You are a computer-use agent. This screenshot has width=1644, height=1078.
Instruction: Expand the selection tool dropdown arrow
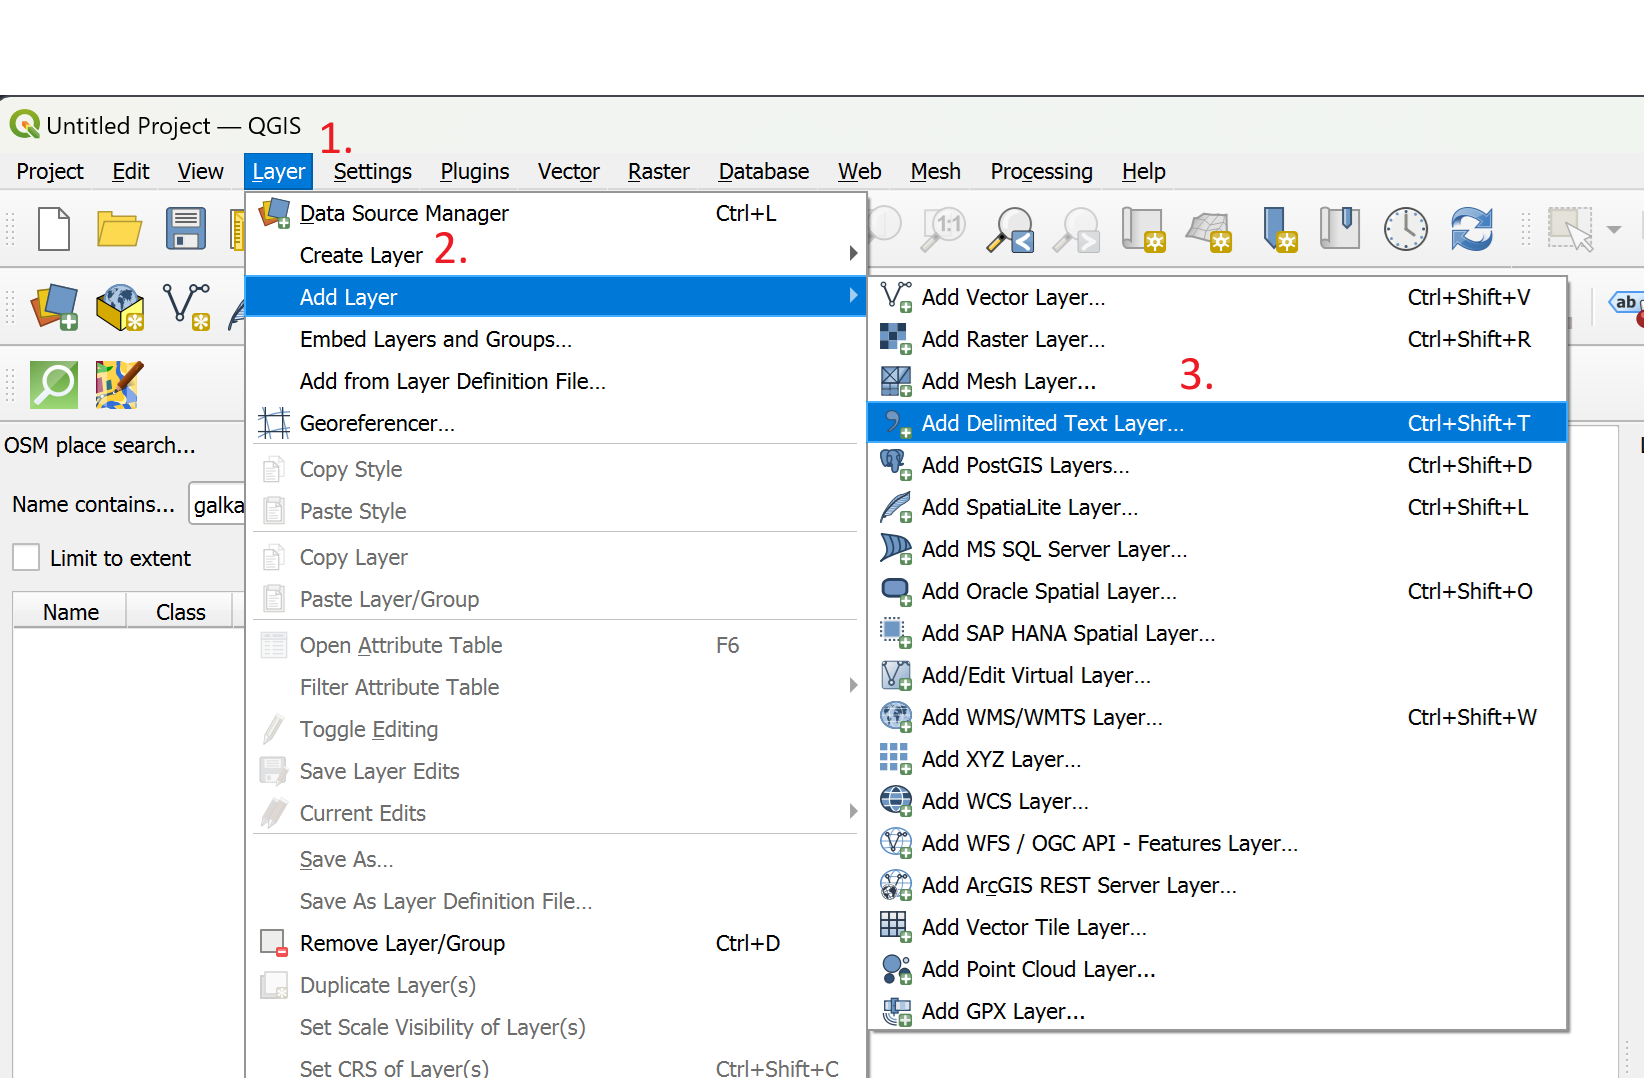click(1613, 229)
